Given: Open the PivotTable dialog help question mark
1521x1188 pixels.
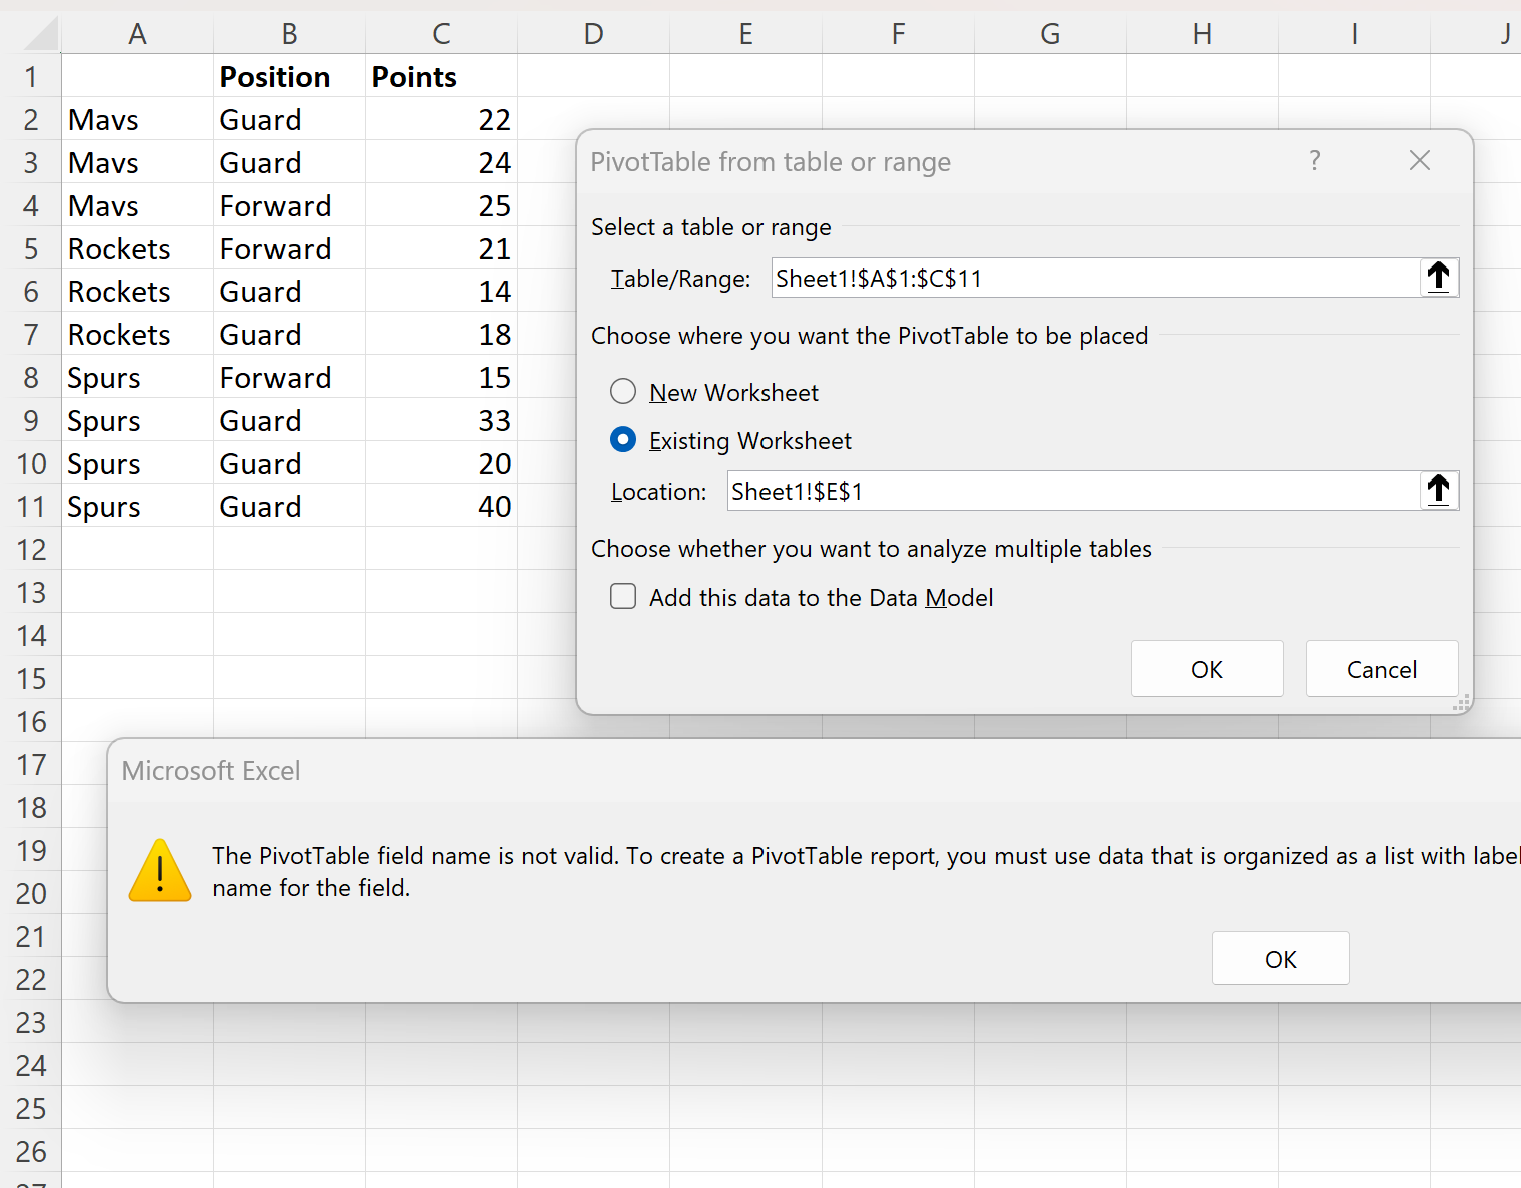Looking at the screenshot, I should click(1314, 161).
